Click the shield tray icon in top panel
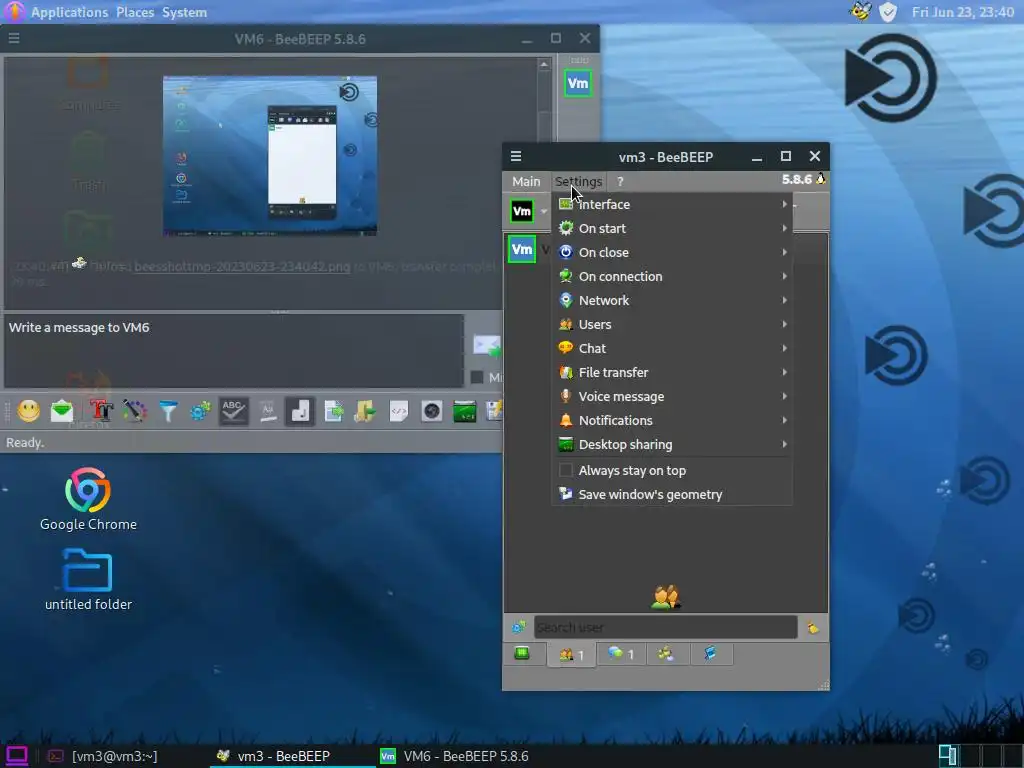Image resolution: width=1024 pixels, height=768 pixels. click(x=888, y=12)
